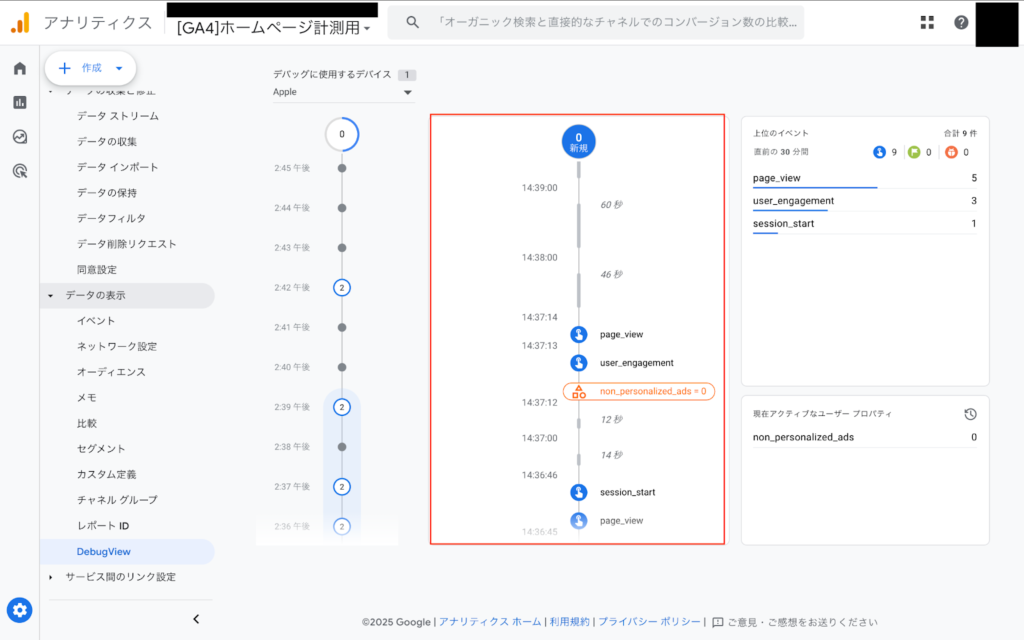Click the 作成 create button
1024x640 pixels.
coord(90,68)
